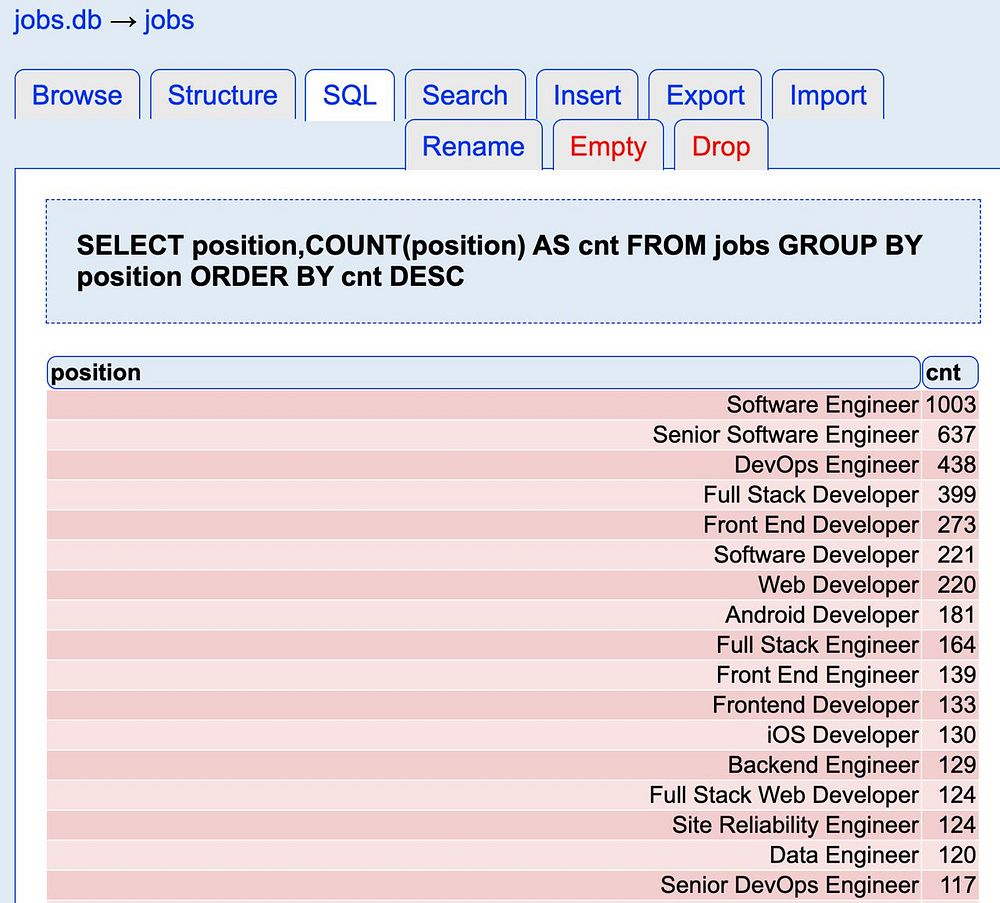Switch to the Import tab
Screen dimensions: 1000x903
click(828, 96)
